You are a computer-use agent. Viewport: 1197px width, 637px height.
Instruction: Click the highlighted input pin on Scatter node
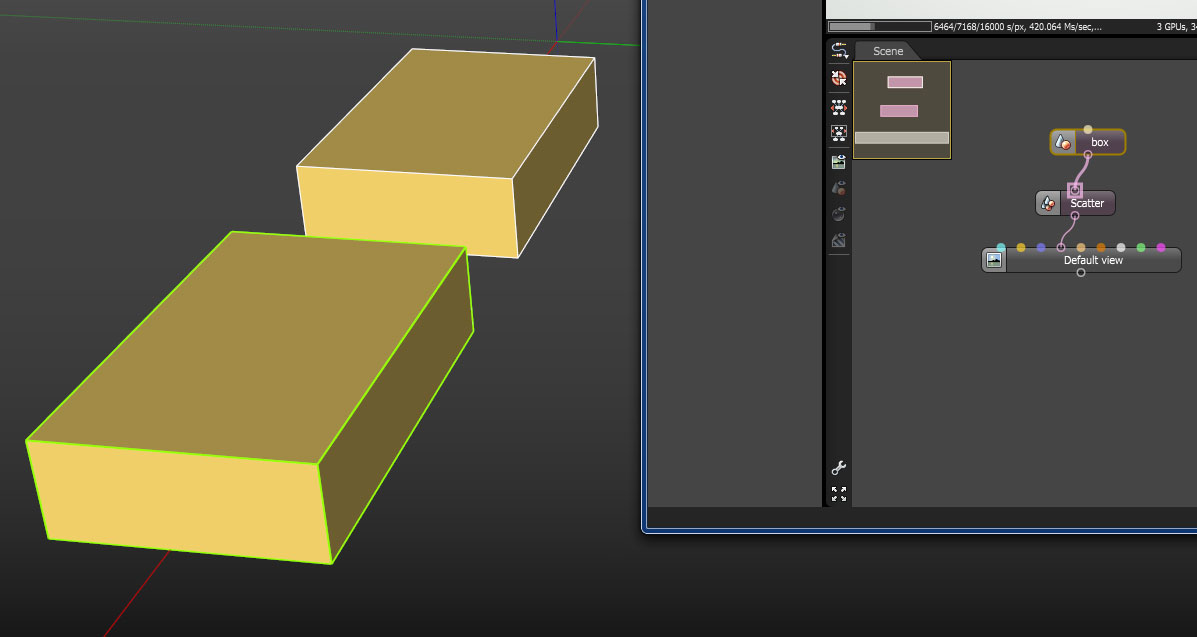pos(1075,190)
